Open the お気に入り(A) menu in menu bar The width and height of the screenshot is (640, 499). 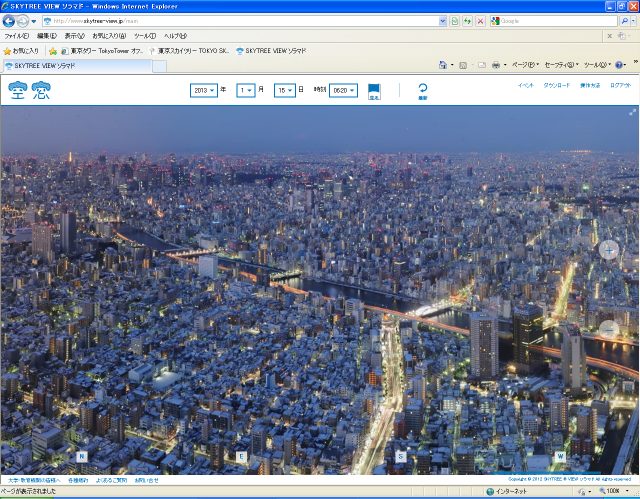pos(110,35)
